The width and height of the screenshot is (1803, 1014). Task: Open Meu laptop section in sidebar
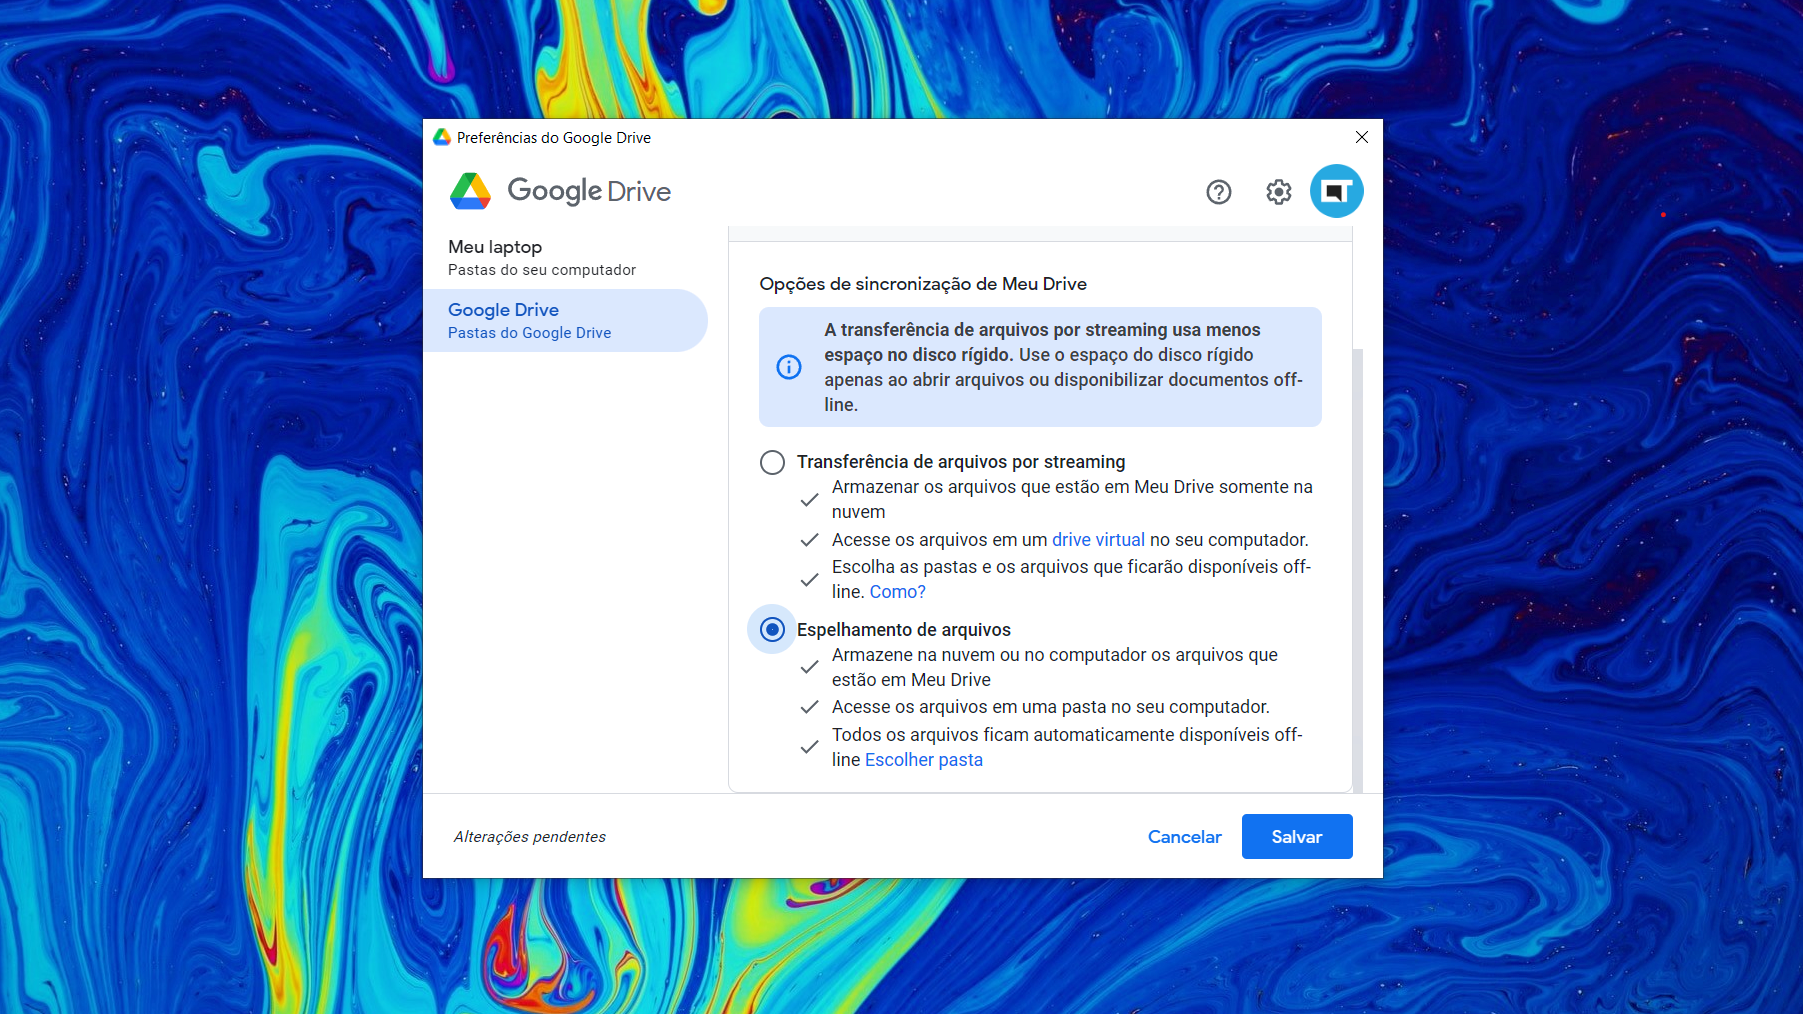coord(565,257)
